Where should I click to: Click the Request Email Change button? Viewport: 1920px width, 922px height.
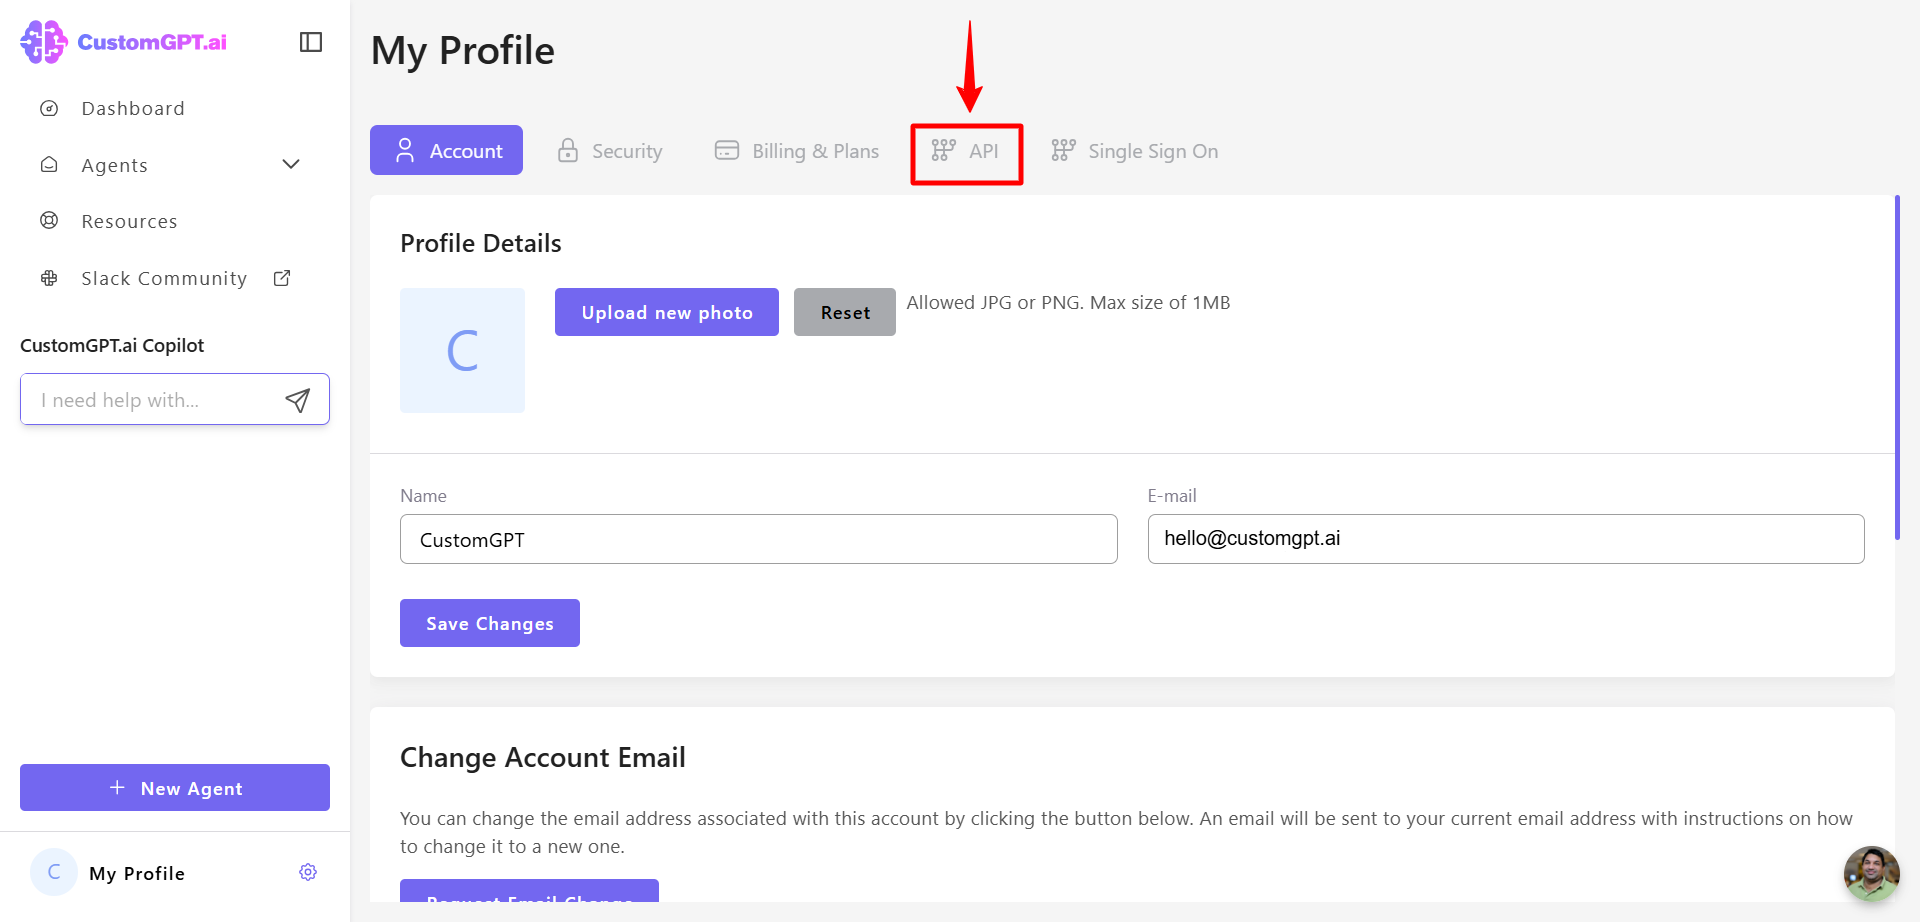[529, 890]
